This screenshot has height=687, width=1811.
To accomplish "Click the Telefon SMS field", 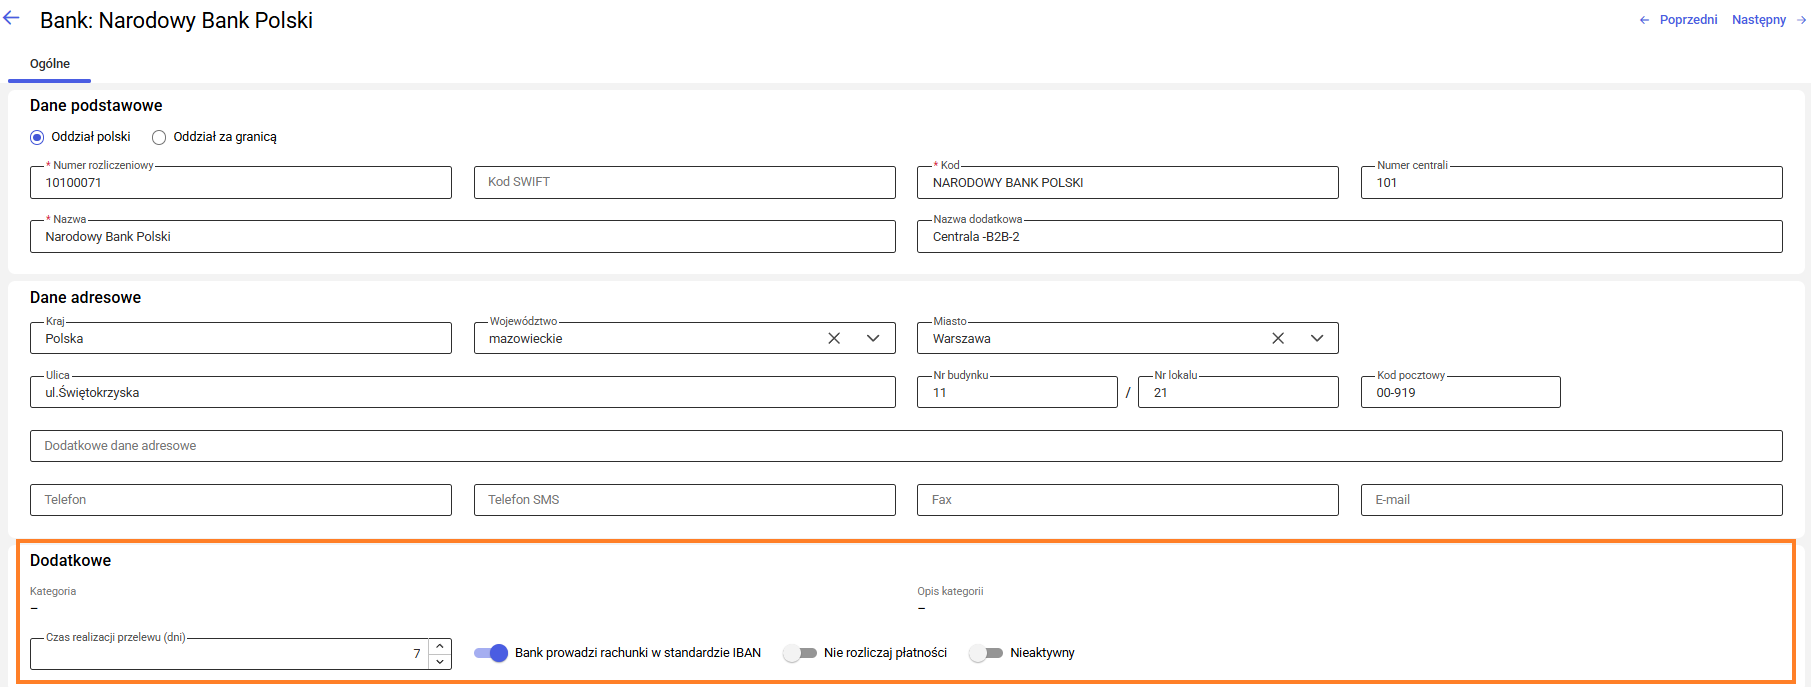I will point(685,500).
